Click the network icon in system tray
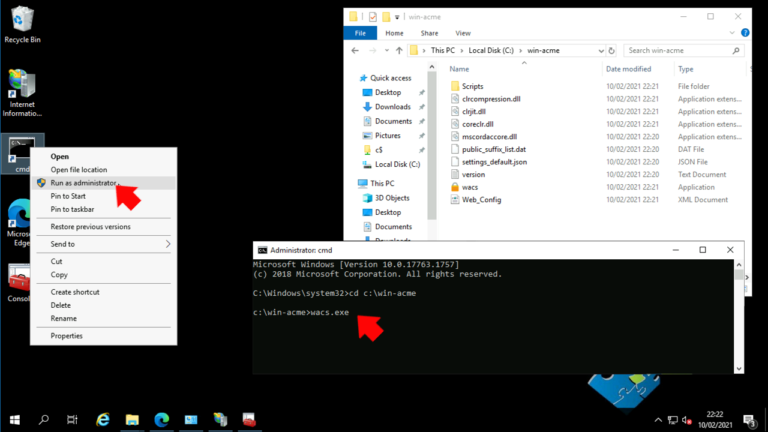The image size is (768, 432). click(672, 420)
